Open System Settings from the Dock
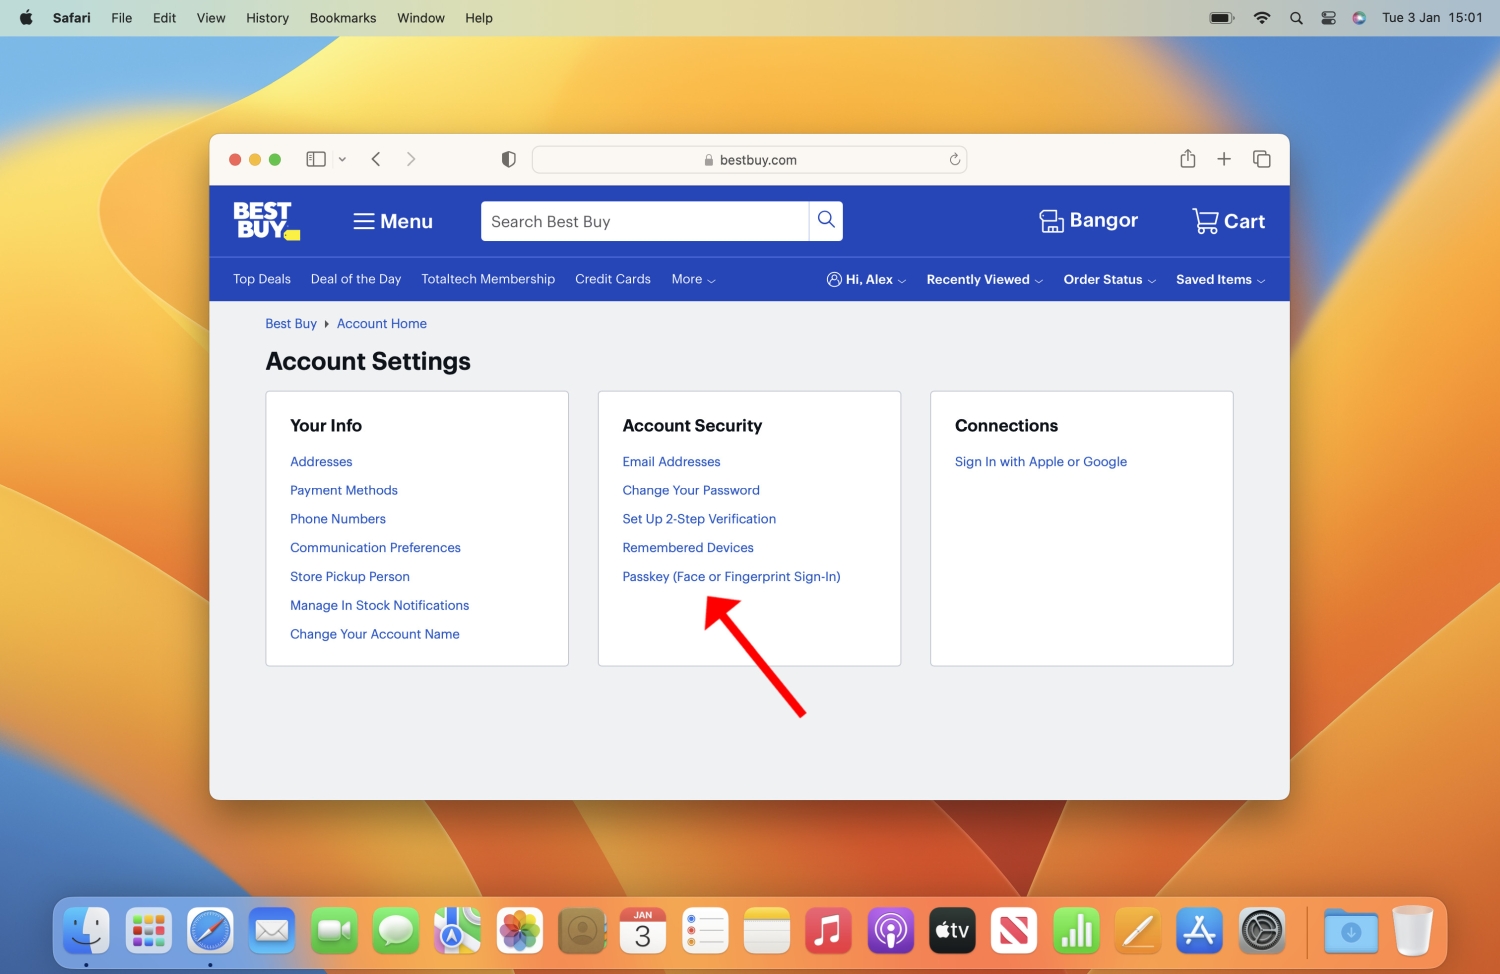This screenshot has width=1500, height=974. (1262, 931)
